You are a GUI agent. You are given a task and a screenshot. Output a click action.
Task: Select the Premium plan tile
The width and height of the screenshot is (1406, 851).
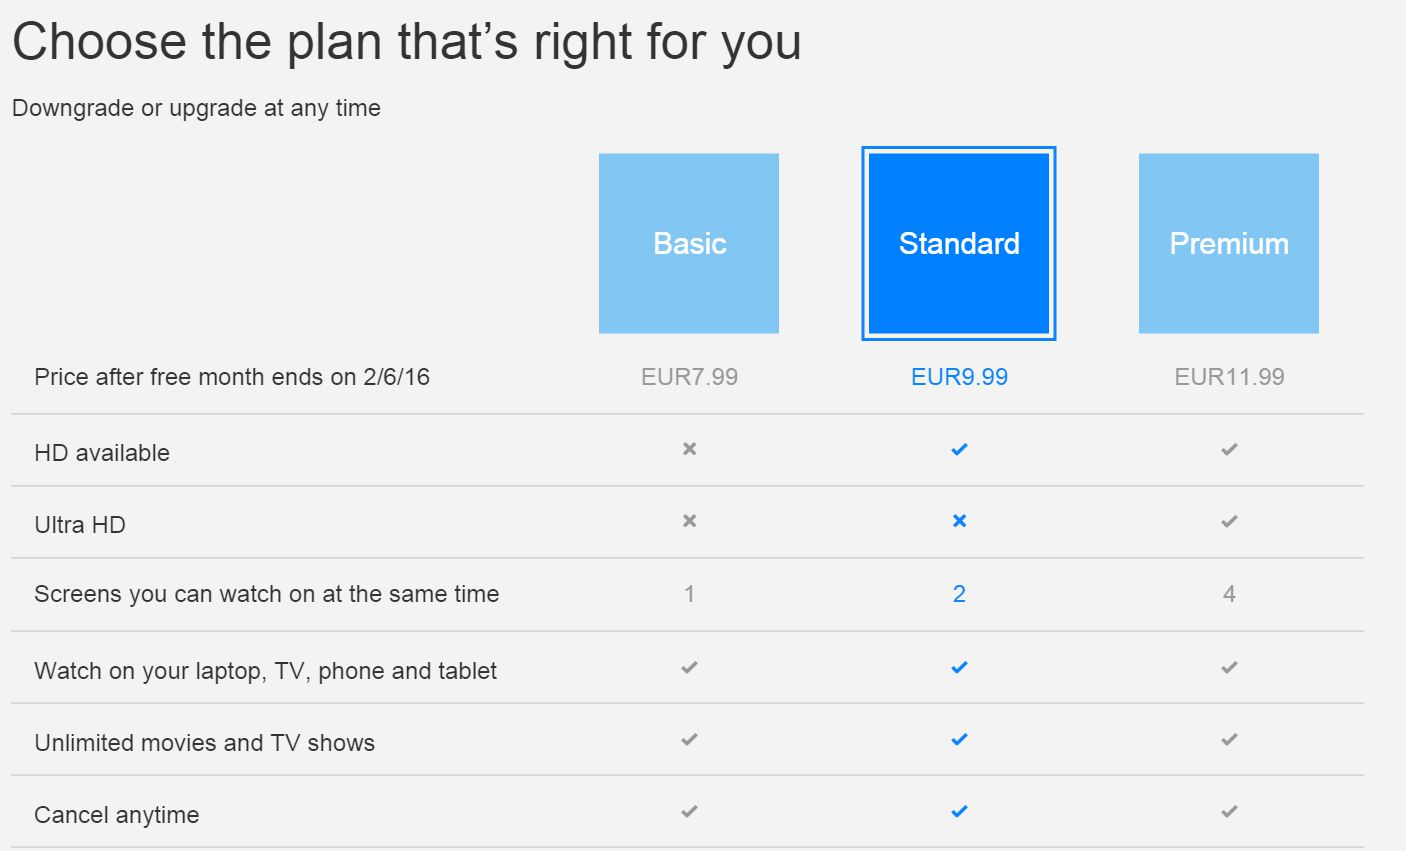pyautogui.click(x=1229, y=243)
